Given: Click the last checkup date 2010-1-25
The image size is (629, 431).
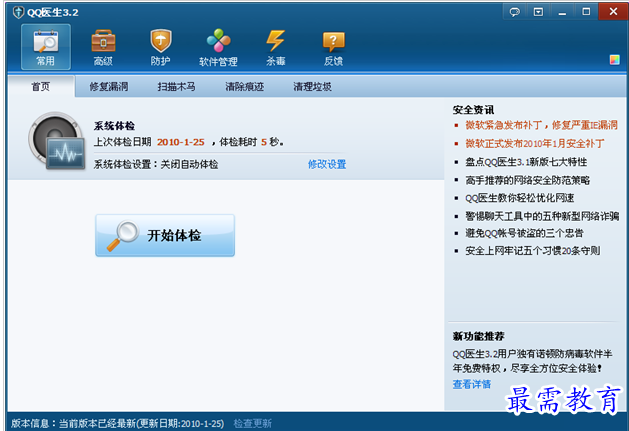Looking at the screenshot, I should tap(181, 142).
